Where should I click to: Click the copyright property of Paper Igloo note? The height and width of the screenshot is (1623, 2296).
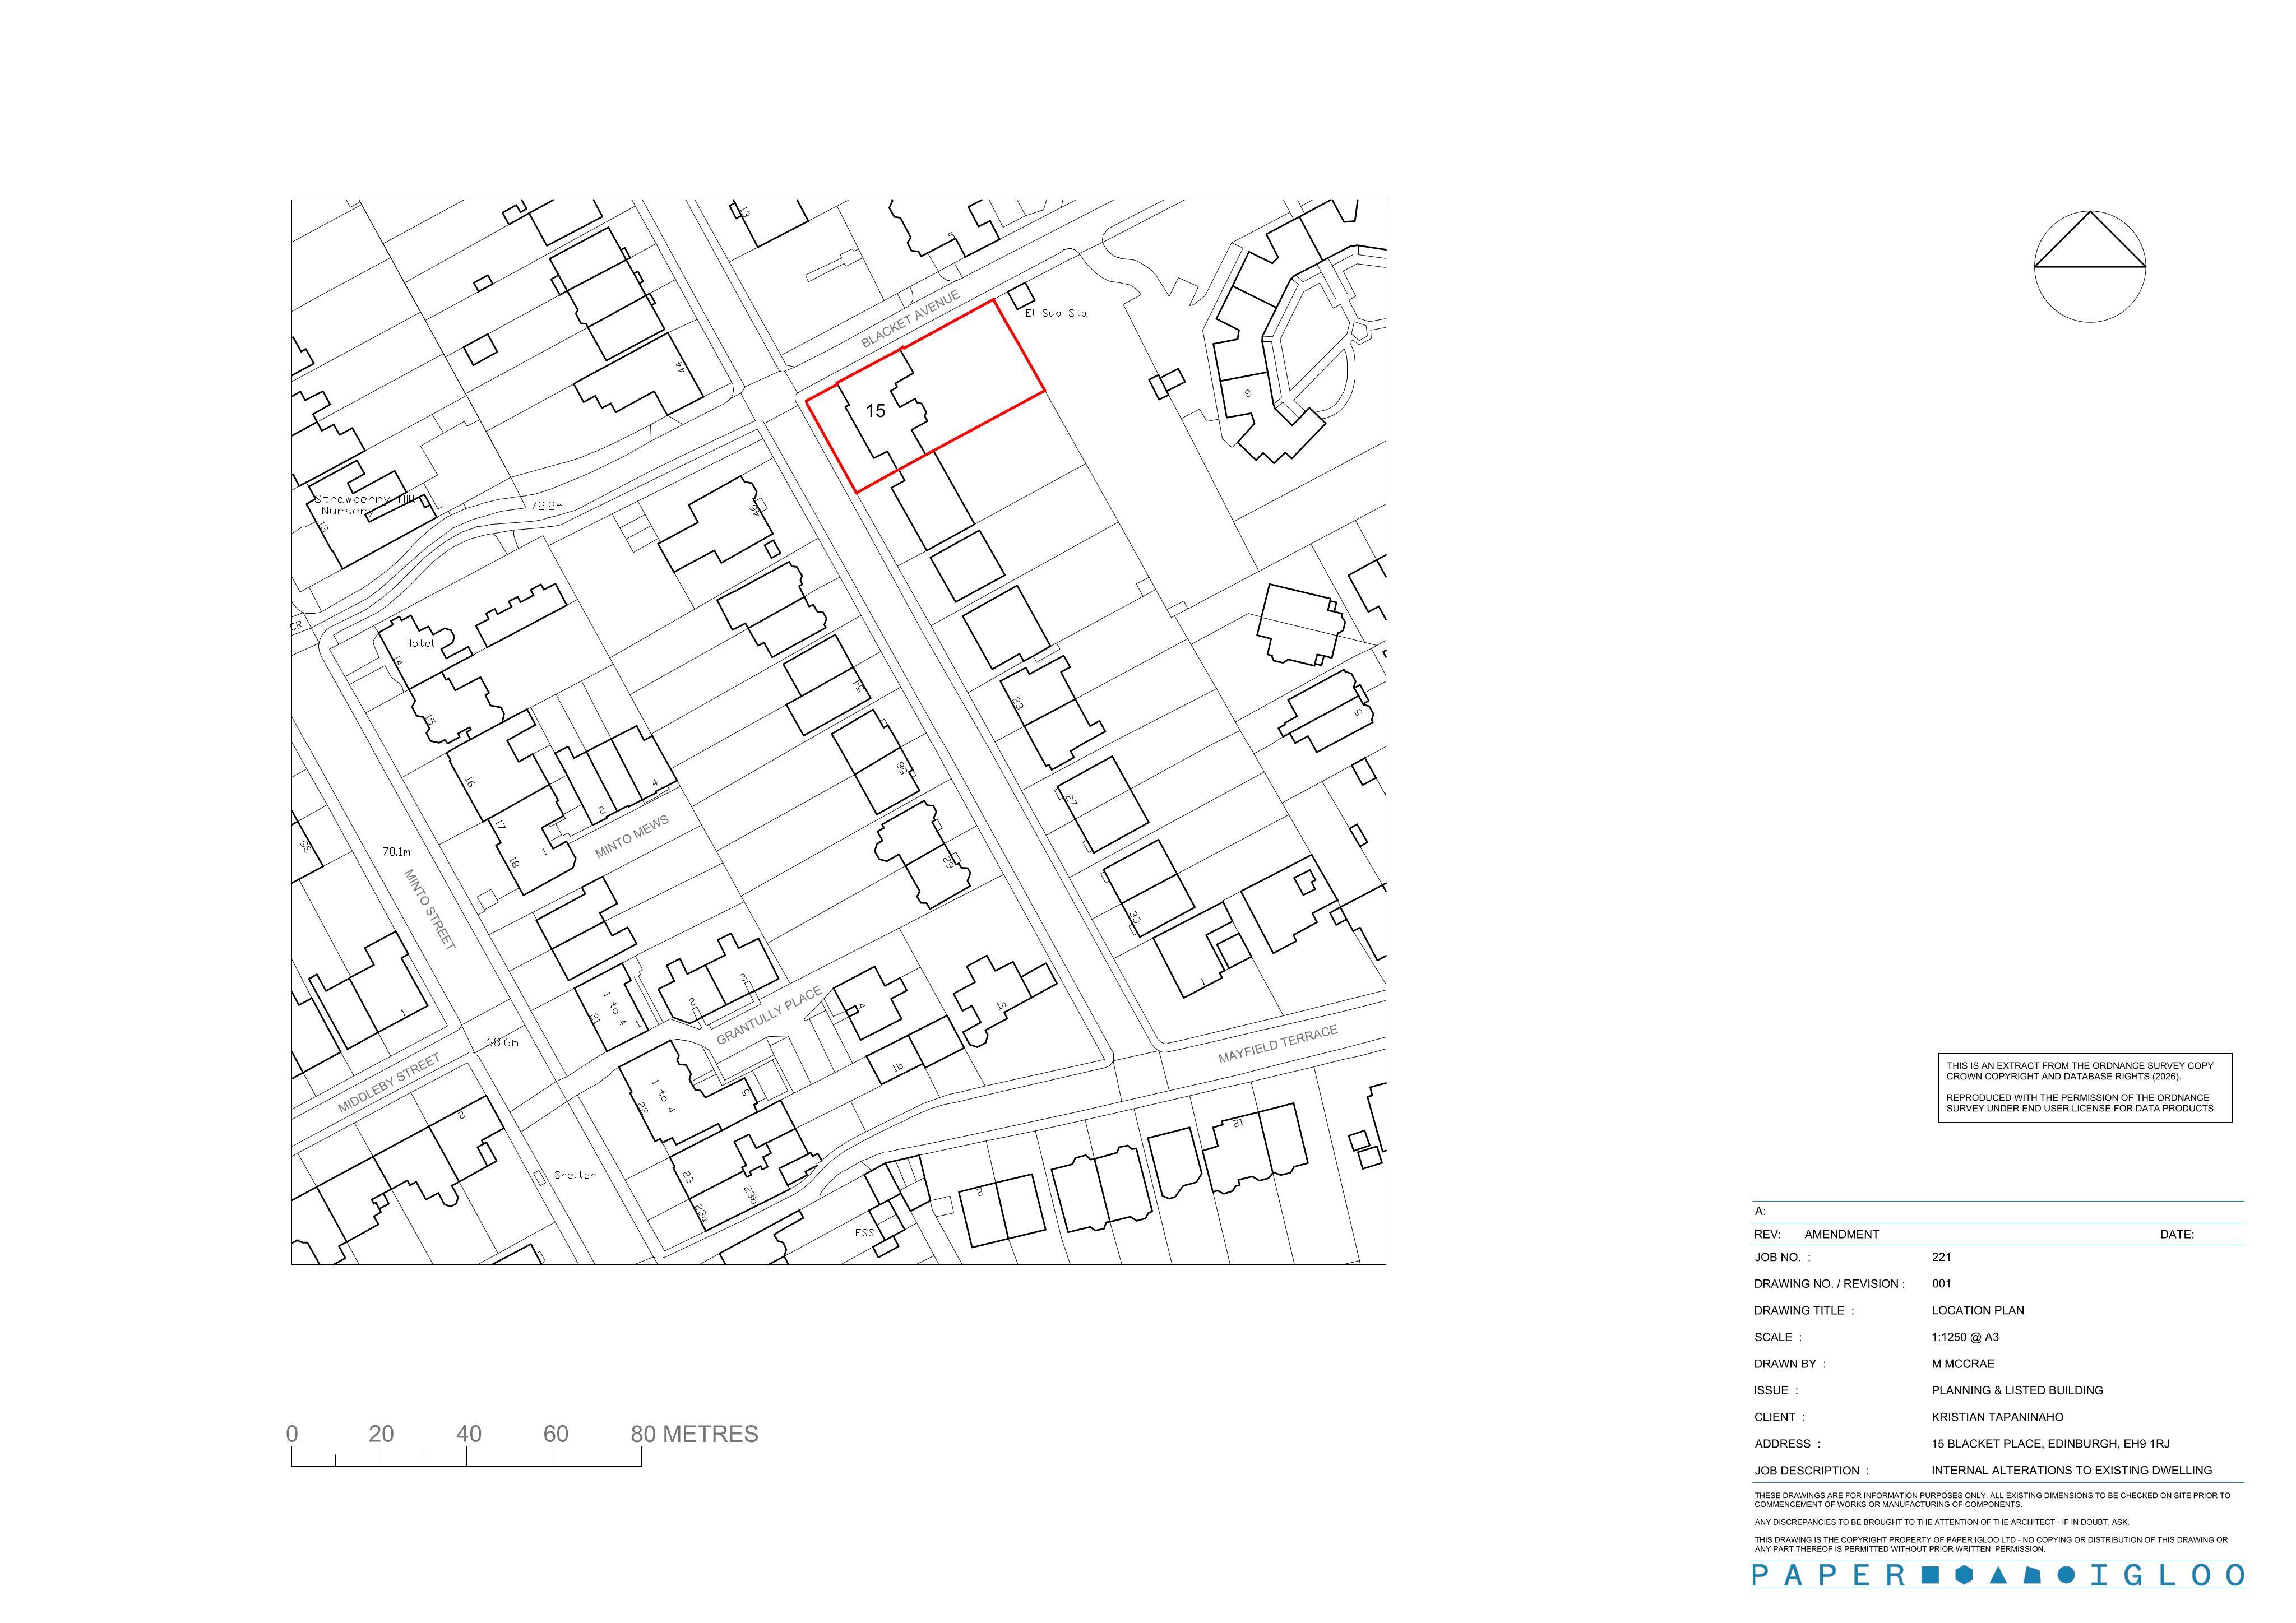click(x=1991, y=1545)
